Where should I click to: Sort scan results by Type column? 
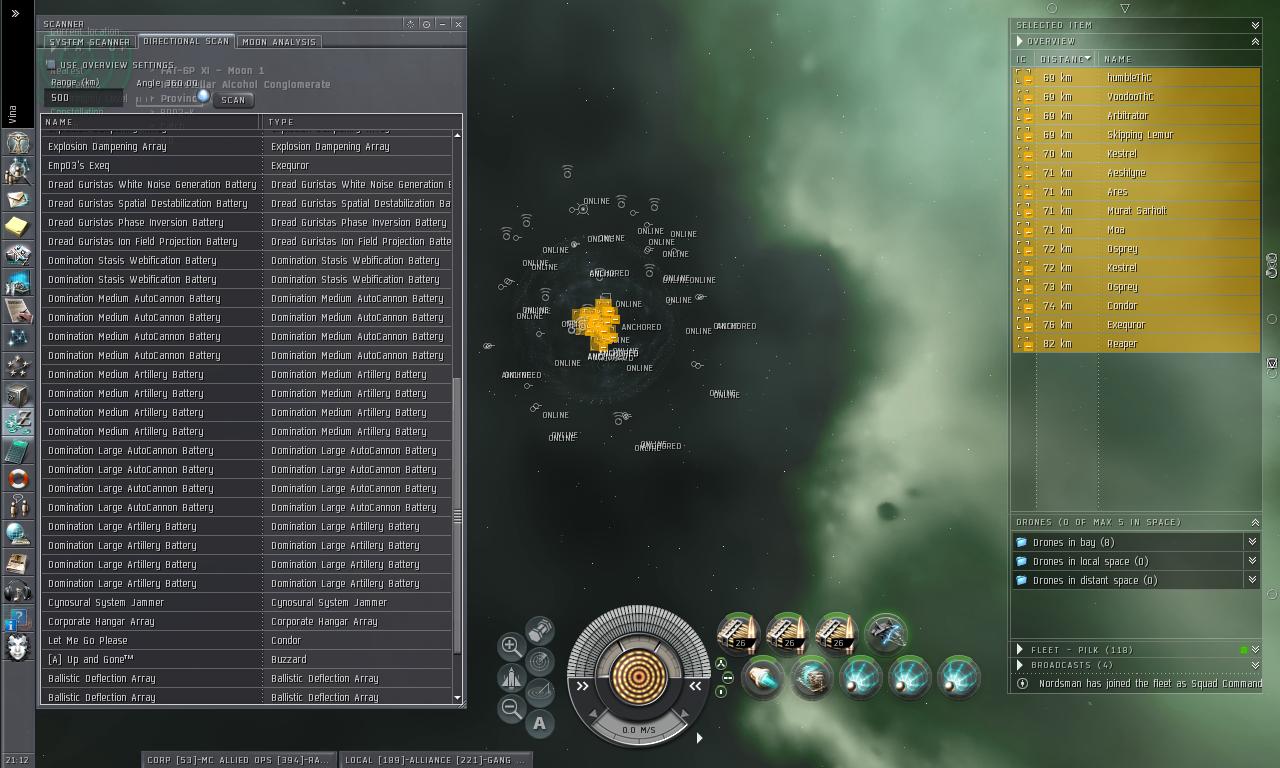pyautogui.click(x=358, y=122)
